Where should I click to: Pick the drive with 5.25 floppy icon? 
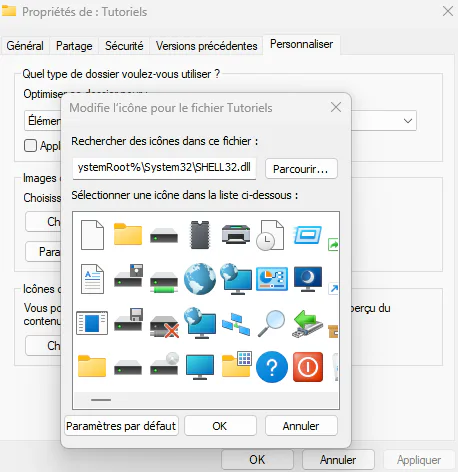click(x=128, y=276)
